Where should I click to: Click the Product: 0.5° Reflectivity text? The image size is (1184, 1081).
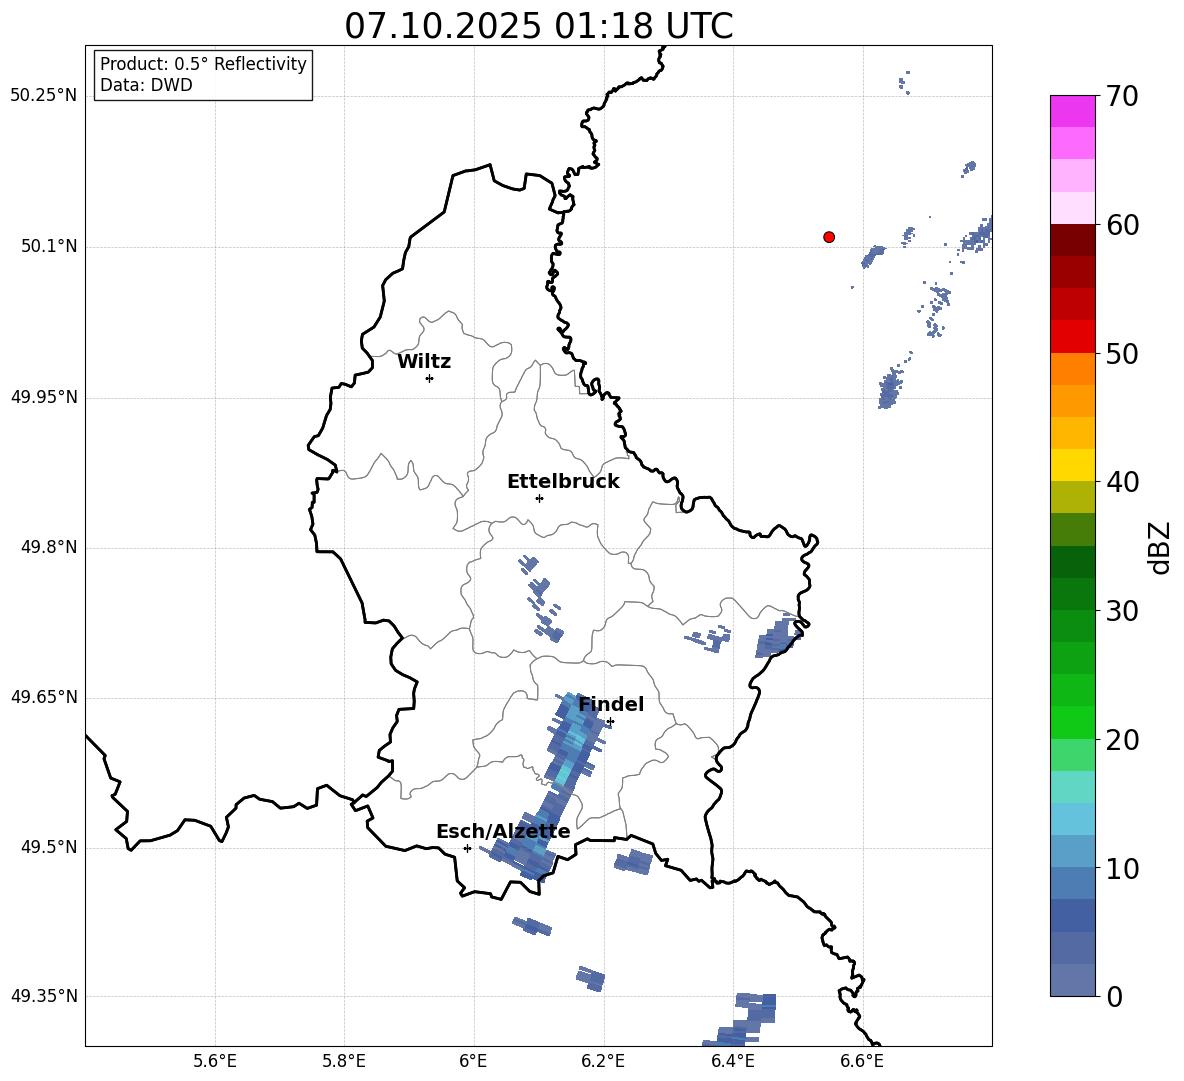[203, 63]
